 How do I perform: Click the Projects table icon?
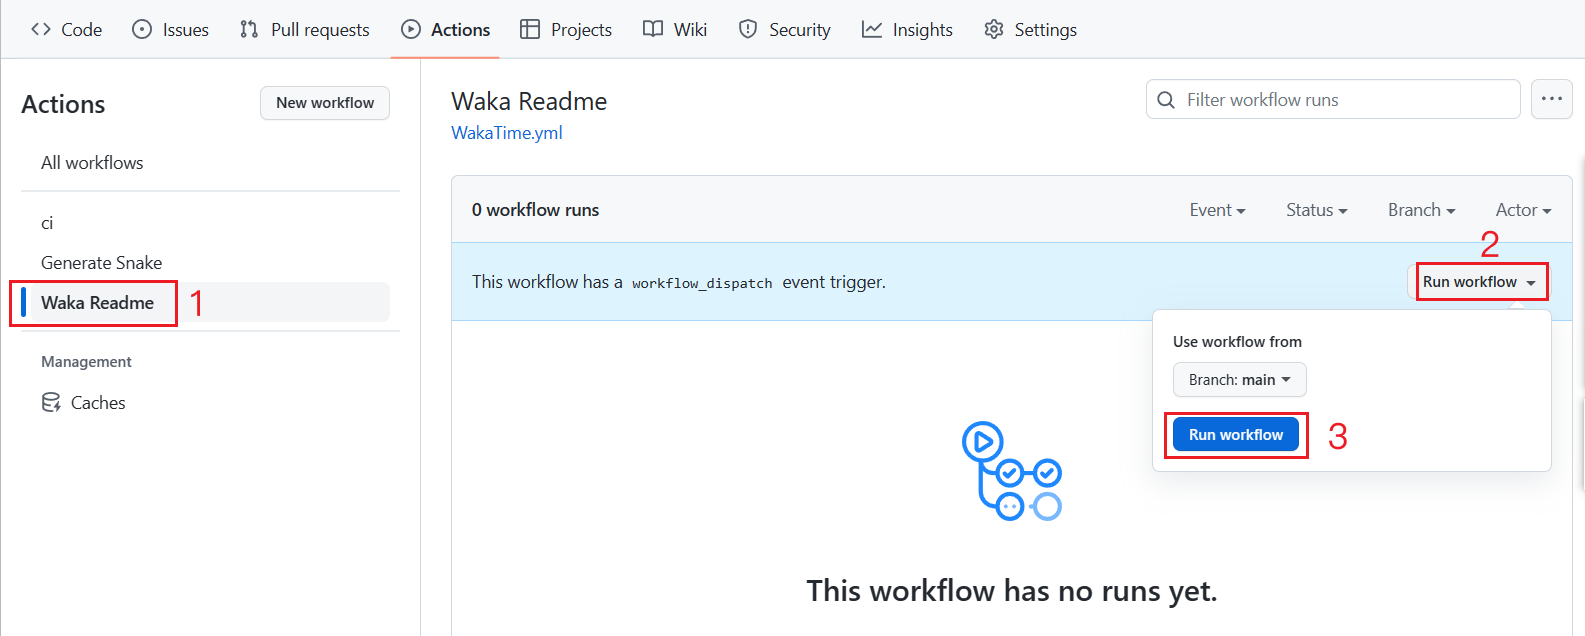tap(530, 30)
